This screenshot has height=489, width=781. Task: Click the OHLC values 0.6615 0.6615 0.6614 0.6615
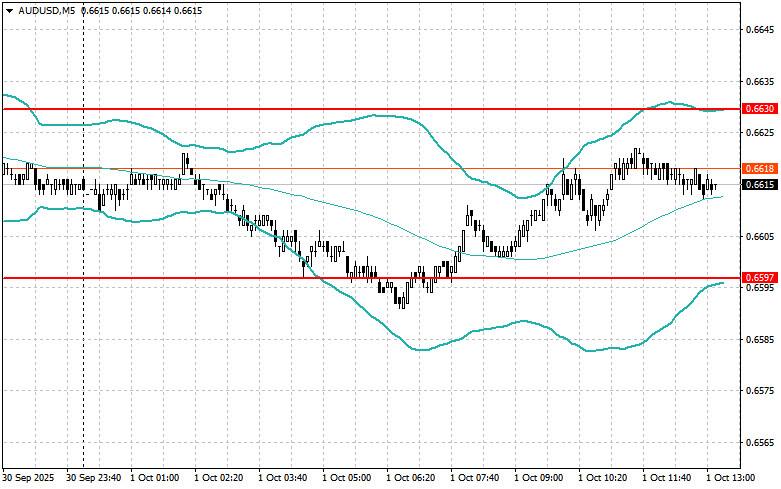141,10
